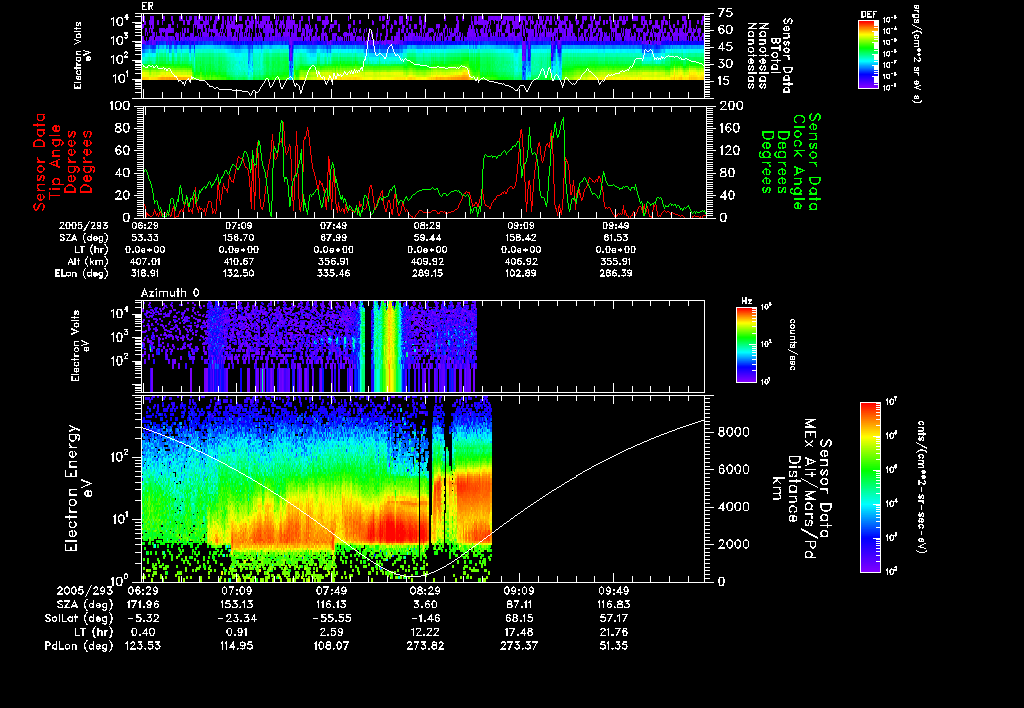Select the Azimuth 0 panel title

point(170,293)
